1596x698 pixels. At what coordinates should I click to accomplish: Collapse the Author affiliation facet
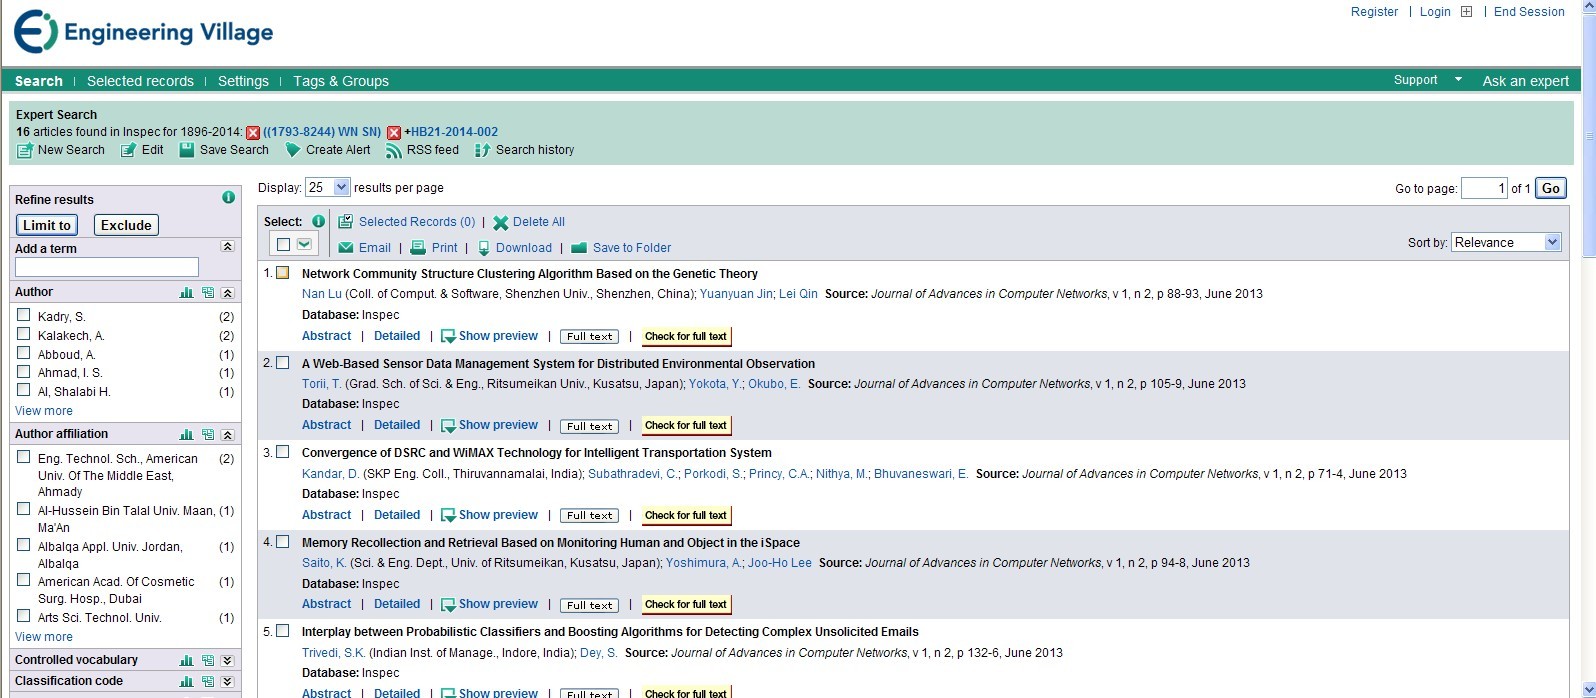click(227, 435)
